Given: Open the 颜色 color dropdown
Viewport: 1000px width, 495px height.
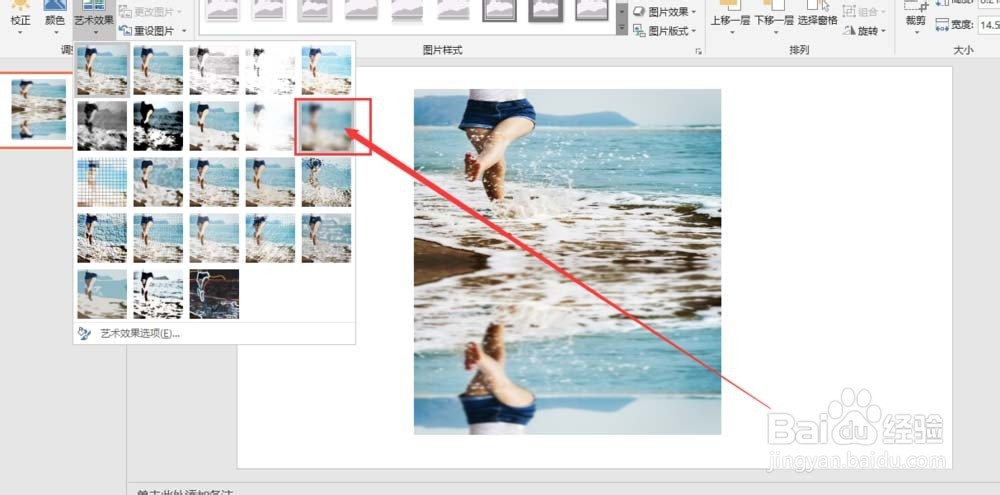Looking at the screenshot, I should 55,17.
